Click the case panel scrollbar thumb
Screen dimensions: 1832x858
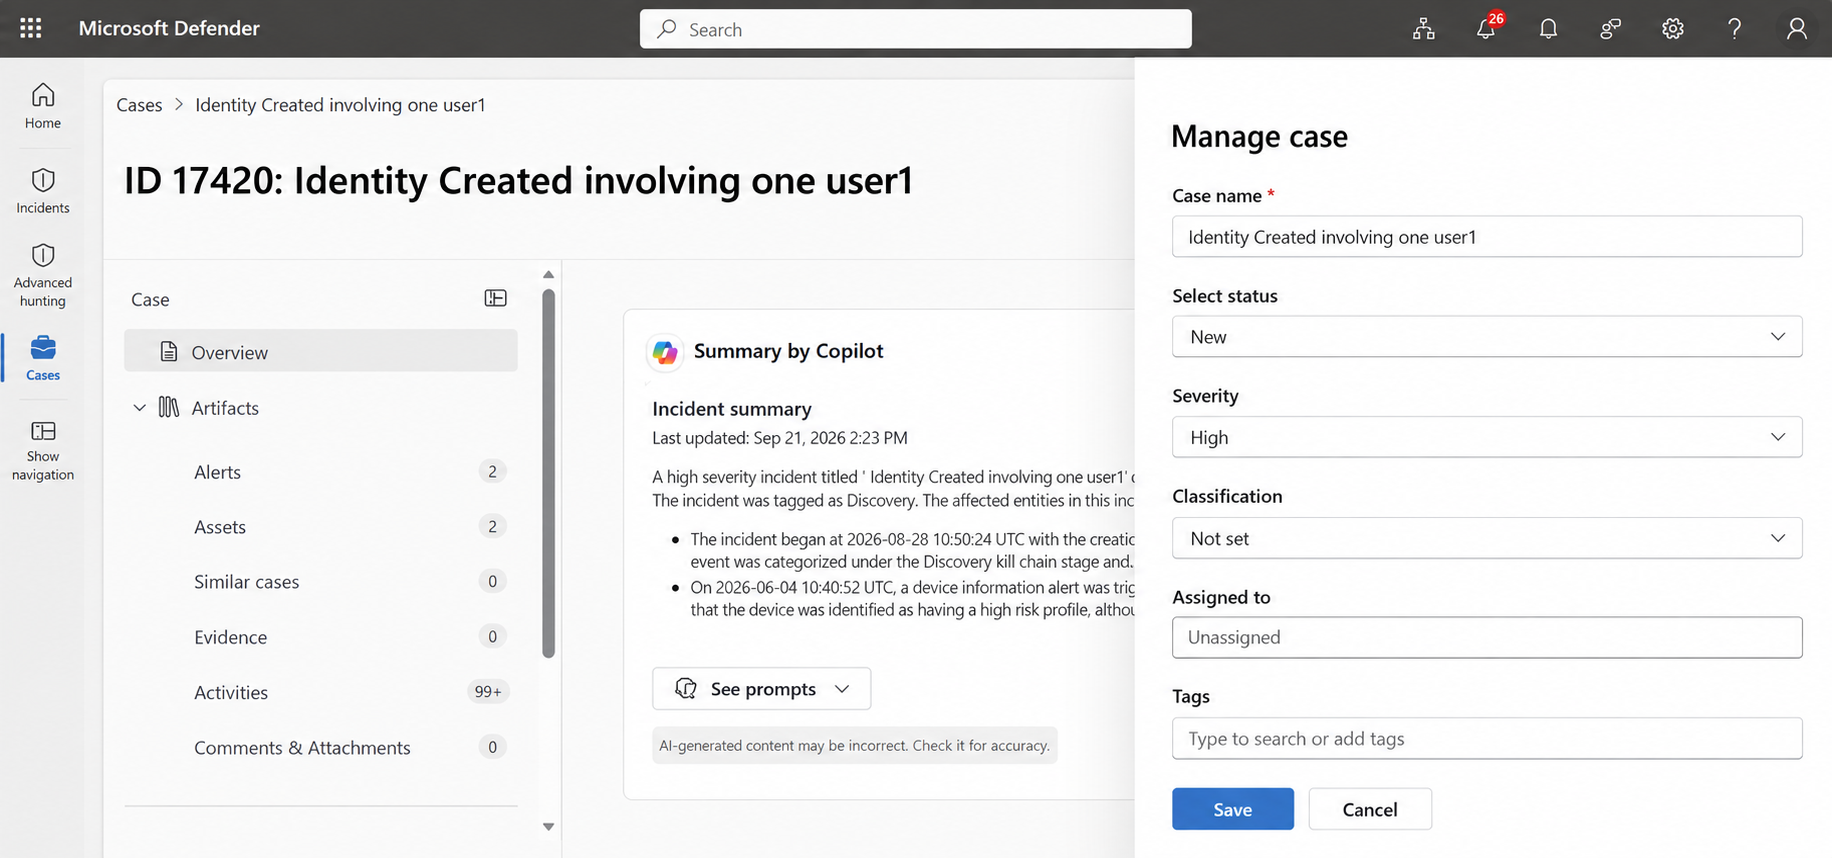tap(548, 474)
